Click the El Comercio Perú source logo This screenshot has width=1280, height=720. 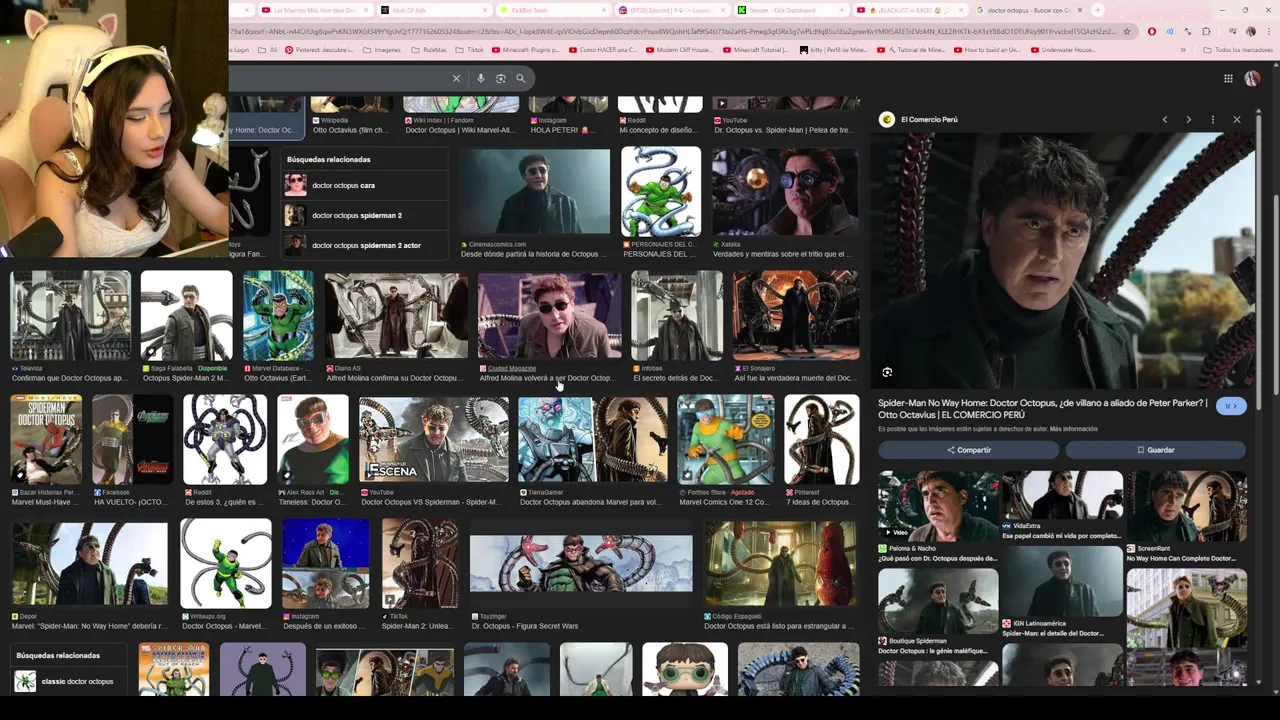[887, 119]
